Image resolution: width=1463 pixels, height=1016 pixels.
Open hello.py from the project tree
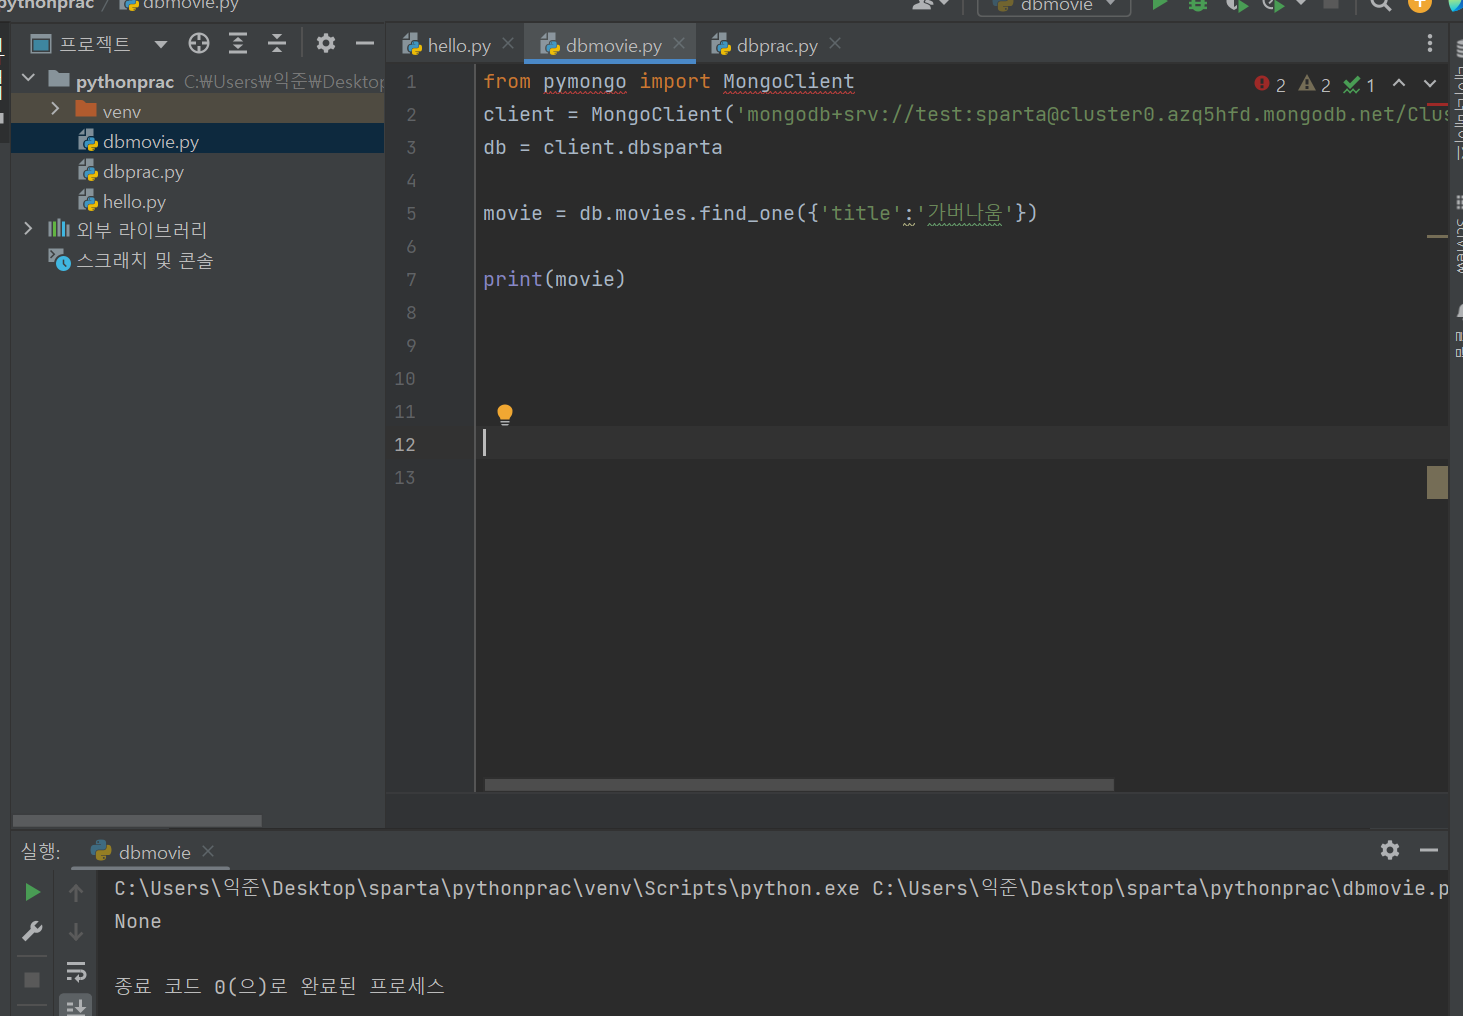(x=134, y=201)
